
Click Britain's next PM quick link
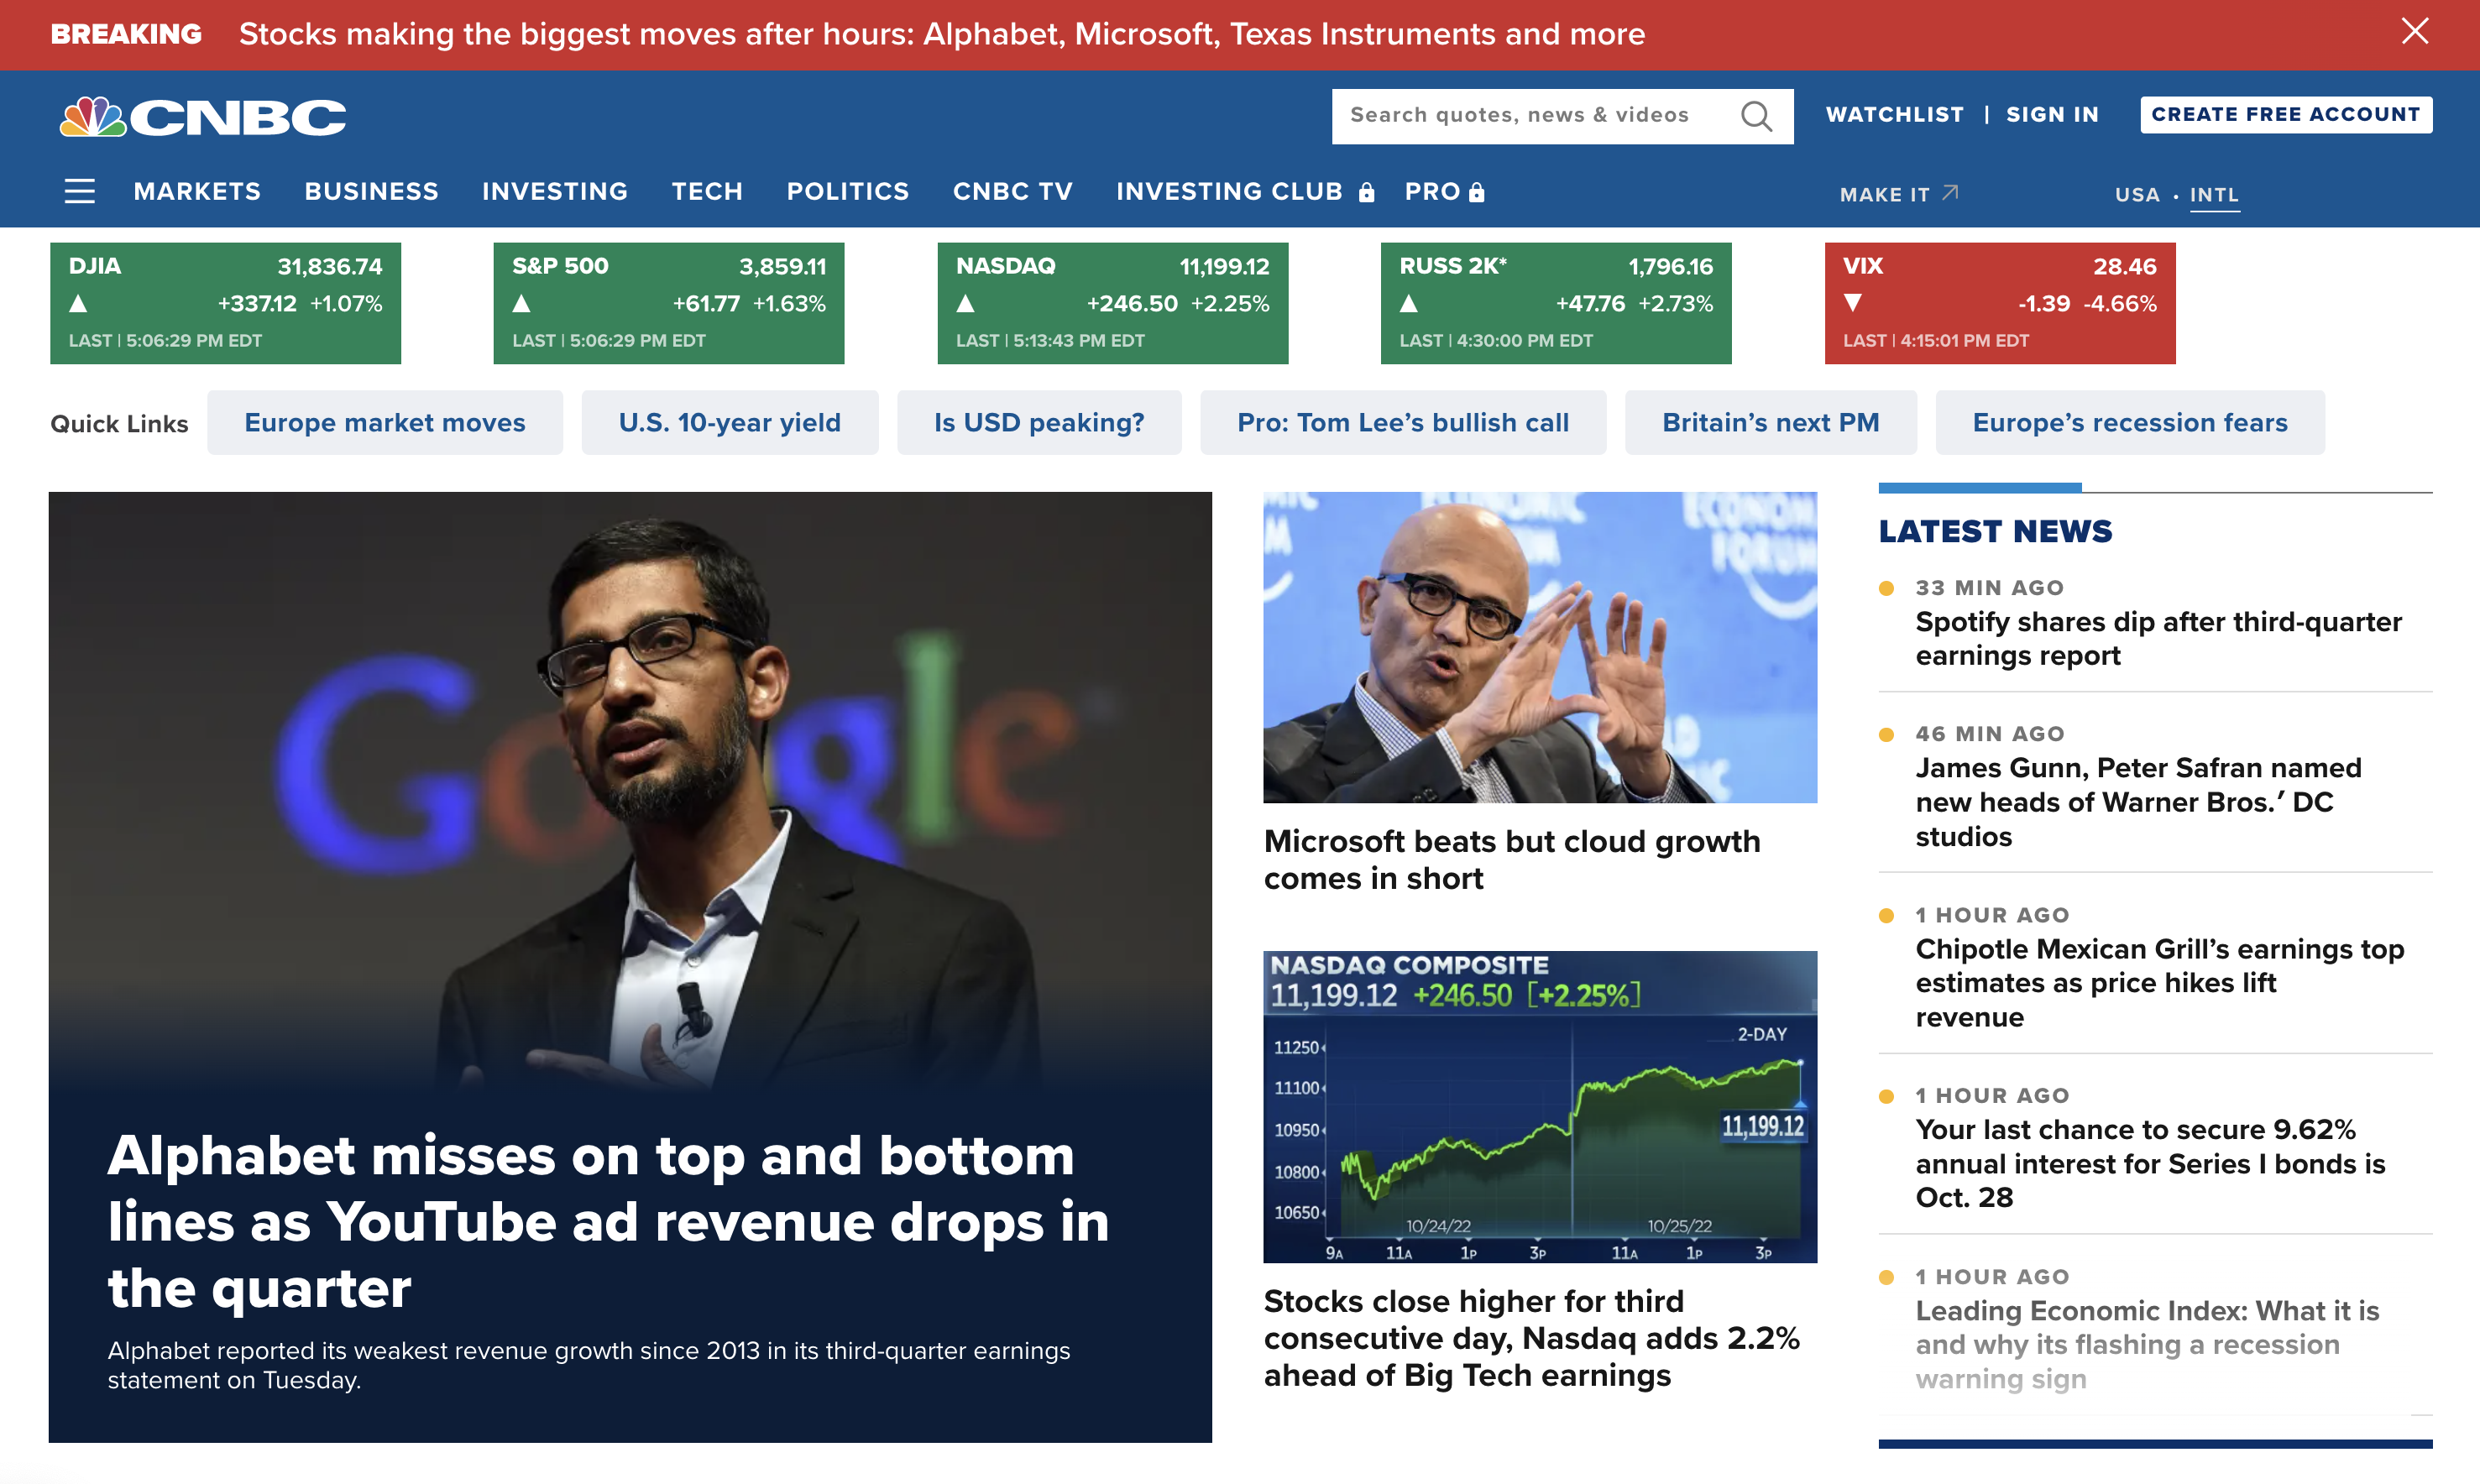point(1771,423)
